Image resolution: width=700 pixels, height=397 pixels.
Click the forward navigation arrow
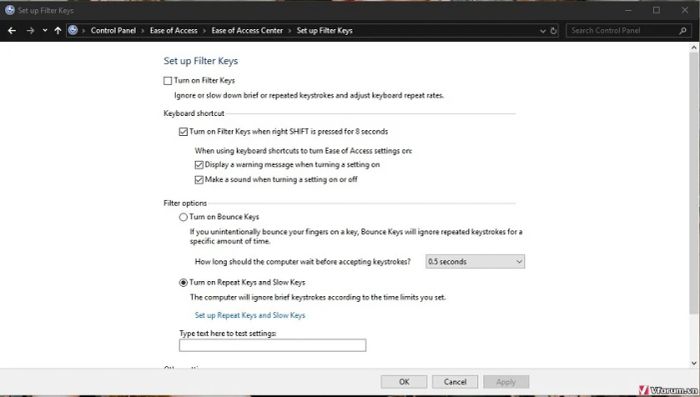click(30, 30)
